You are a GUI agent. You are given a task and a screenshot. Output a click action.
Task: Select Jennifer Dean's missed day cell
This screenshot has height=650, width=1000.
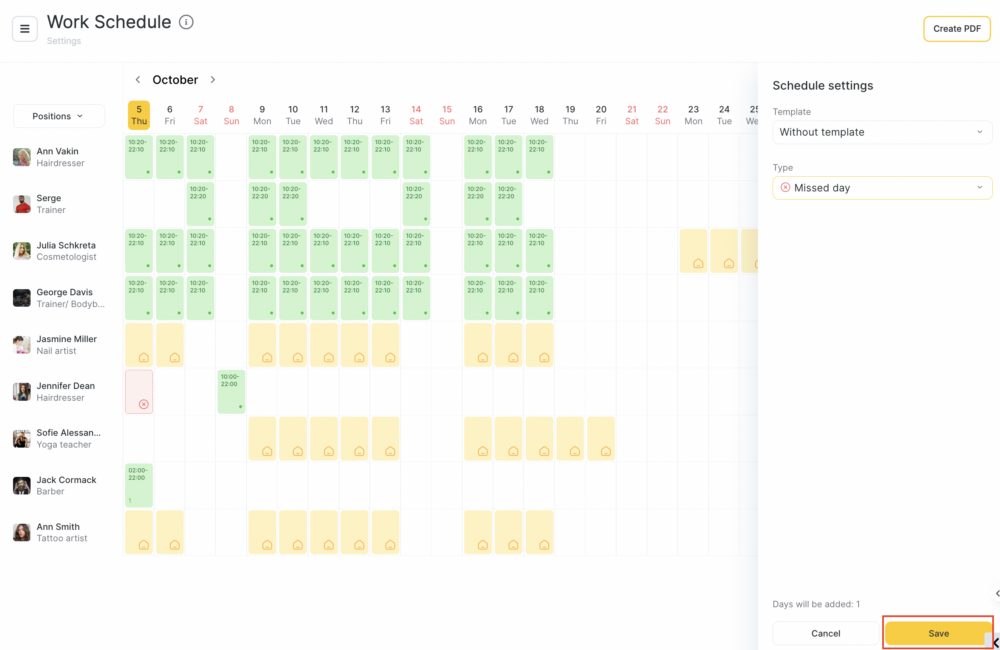pos(139,391)
